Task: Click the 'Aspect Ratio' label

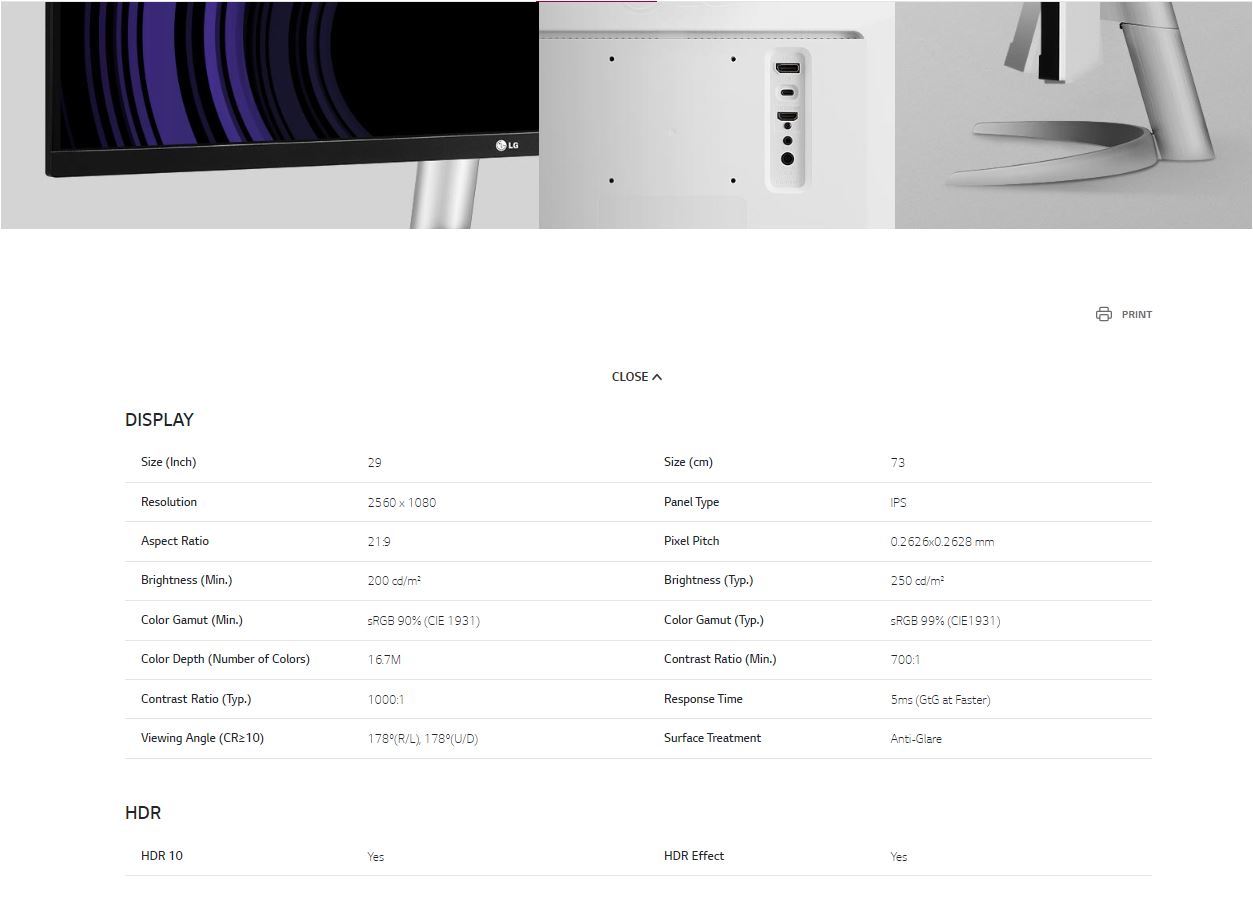Action: pyautogui.click(x=175, y=541)
